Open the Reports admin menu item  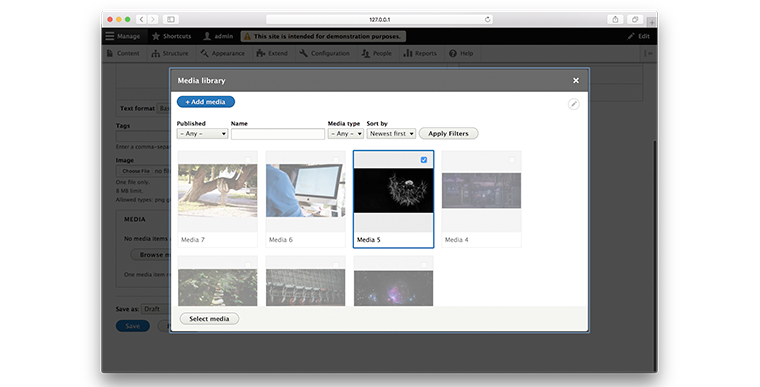[420, 53]
